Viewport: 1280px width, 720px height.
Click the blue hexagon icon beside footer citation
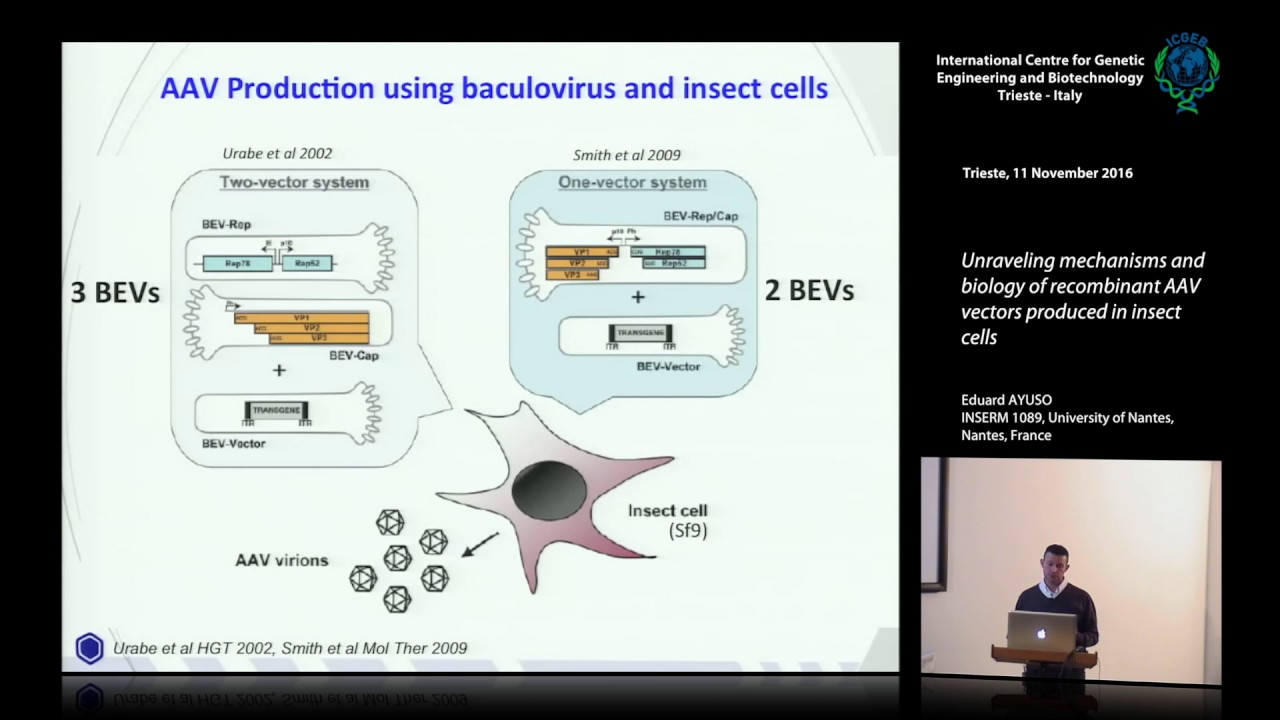tap(89, 649)
